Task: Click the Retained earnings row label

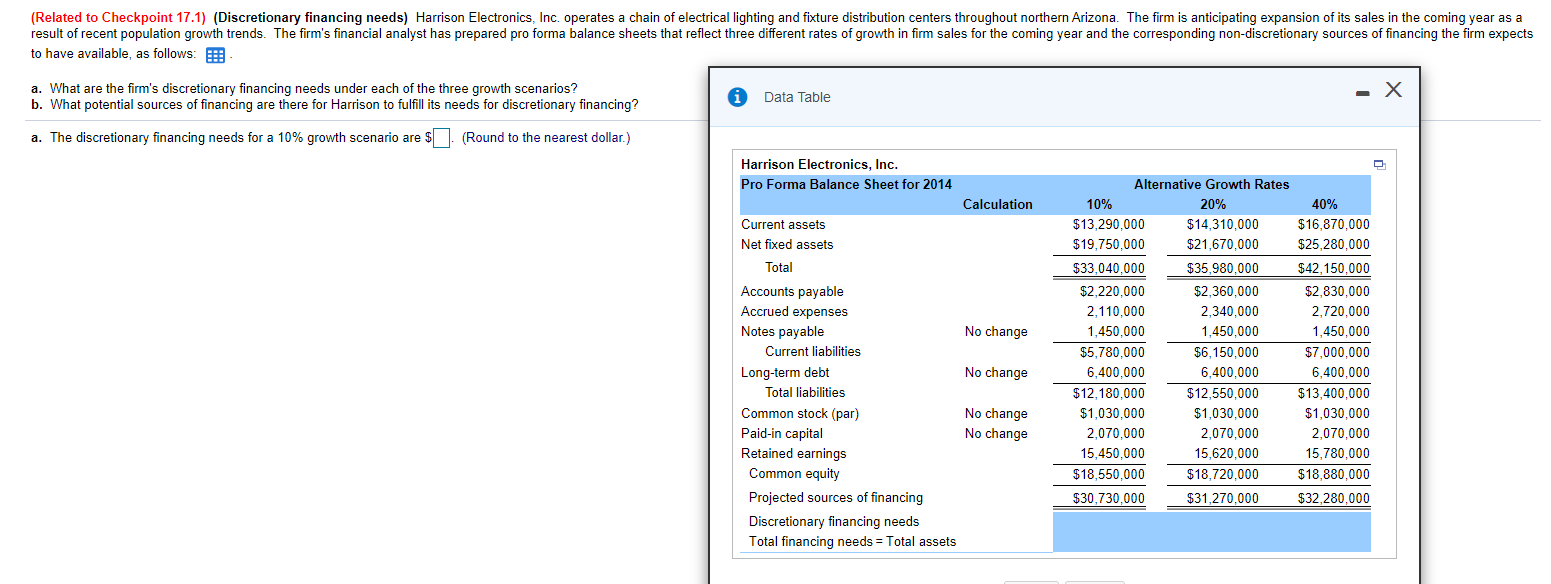Action: point(794,454)
